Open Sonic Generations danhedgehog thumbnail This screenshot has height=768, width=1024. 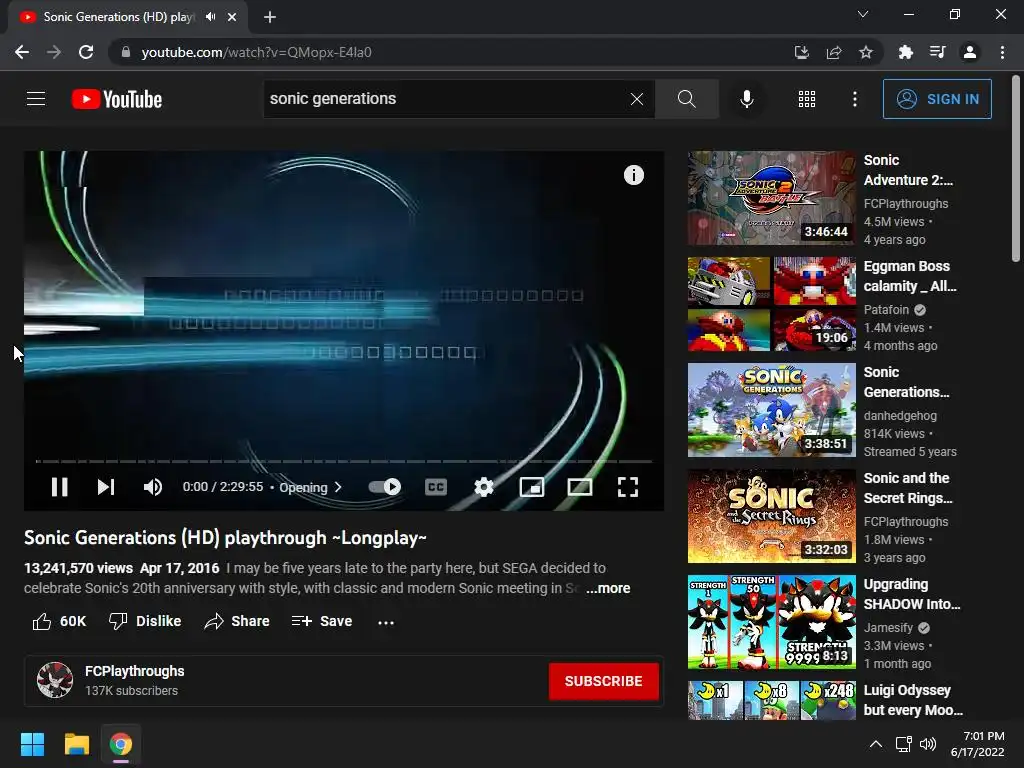tap(771, 410)
